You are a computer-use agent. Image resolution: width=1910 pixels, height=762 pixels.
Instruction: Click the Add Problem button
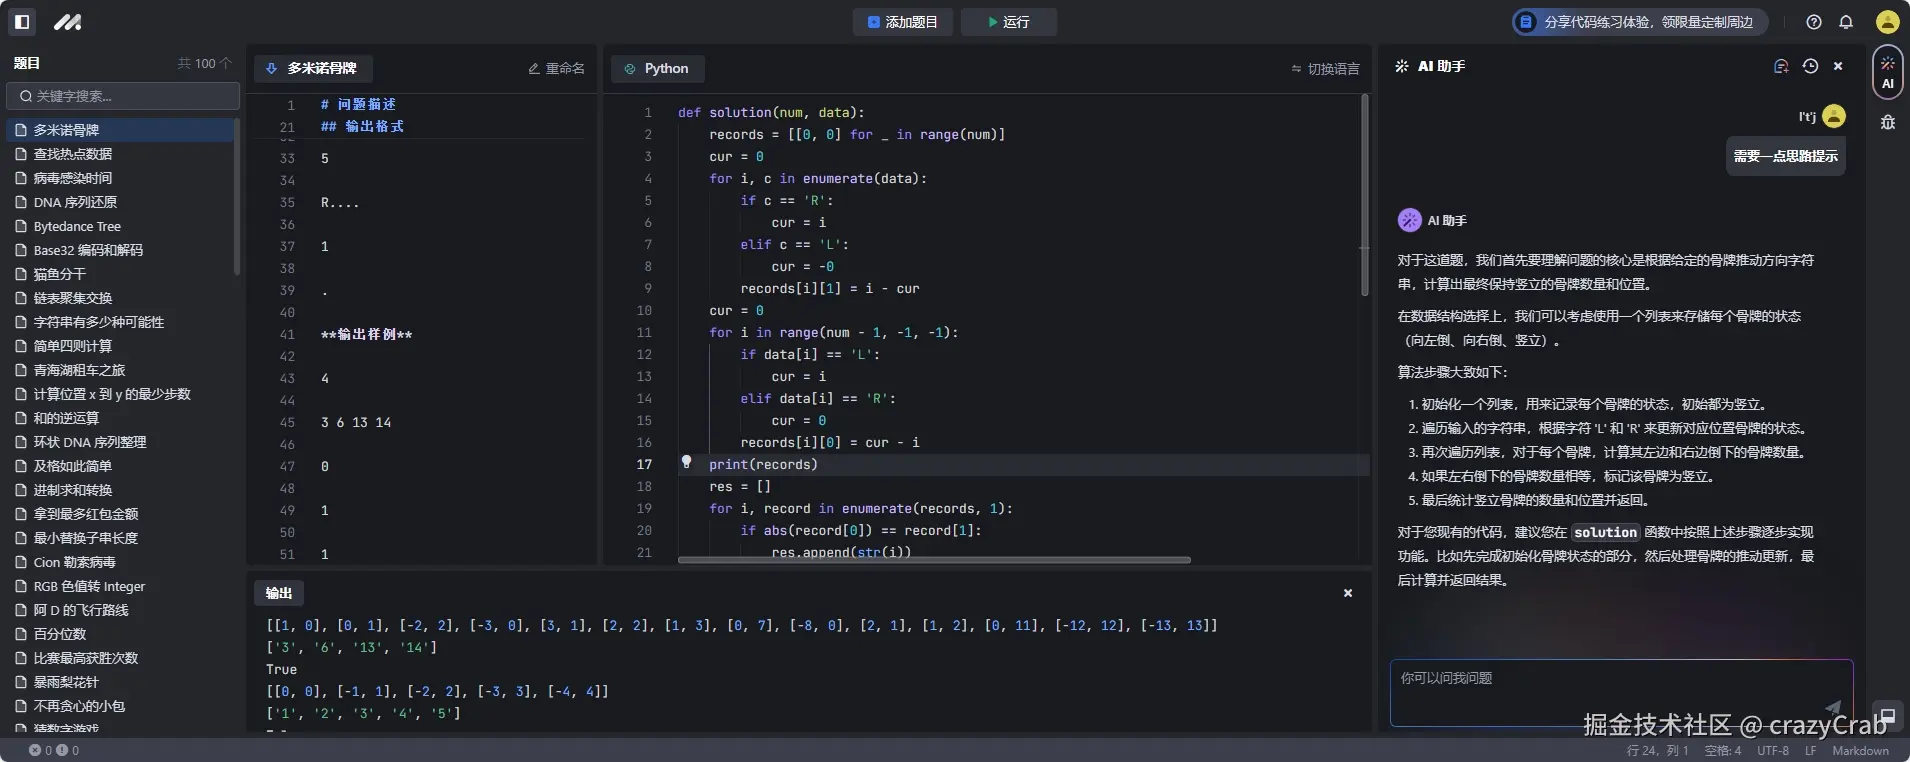click(902, 22)
